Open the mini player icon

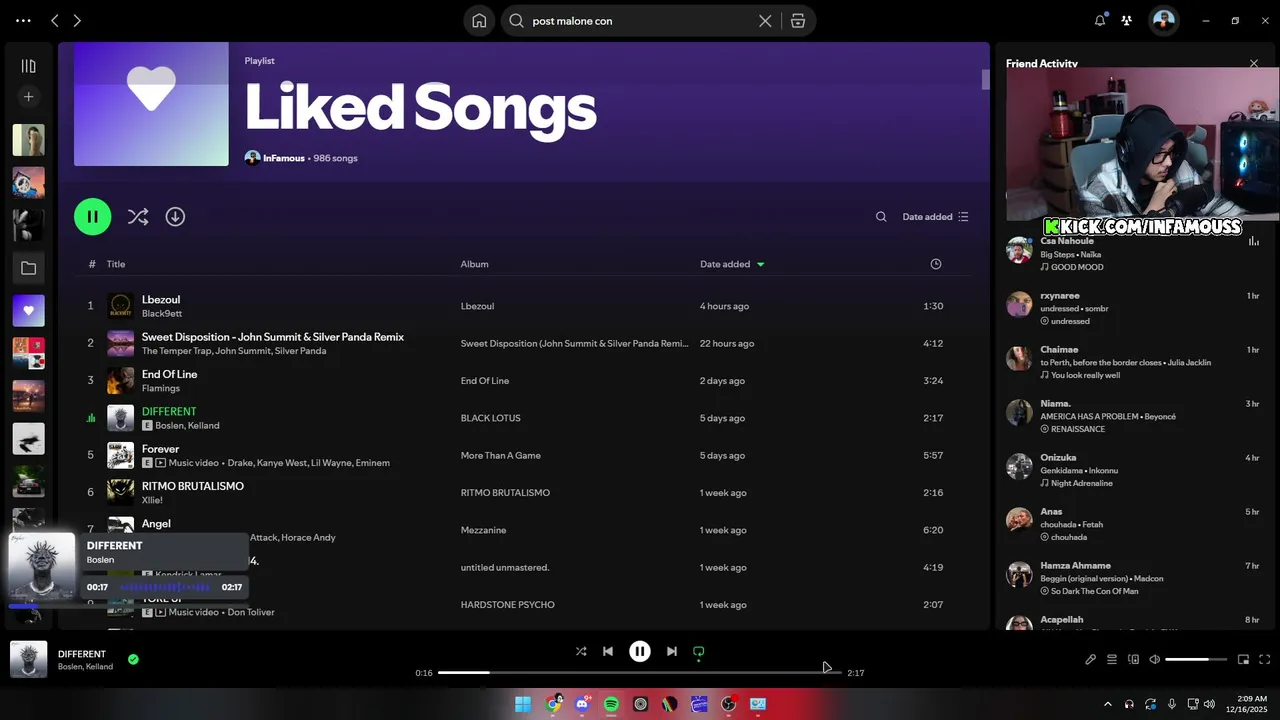(1243, 659)
